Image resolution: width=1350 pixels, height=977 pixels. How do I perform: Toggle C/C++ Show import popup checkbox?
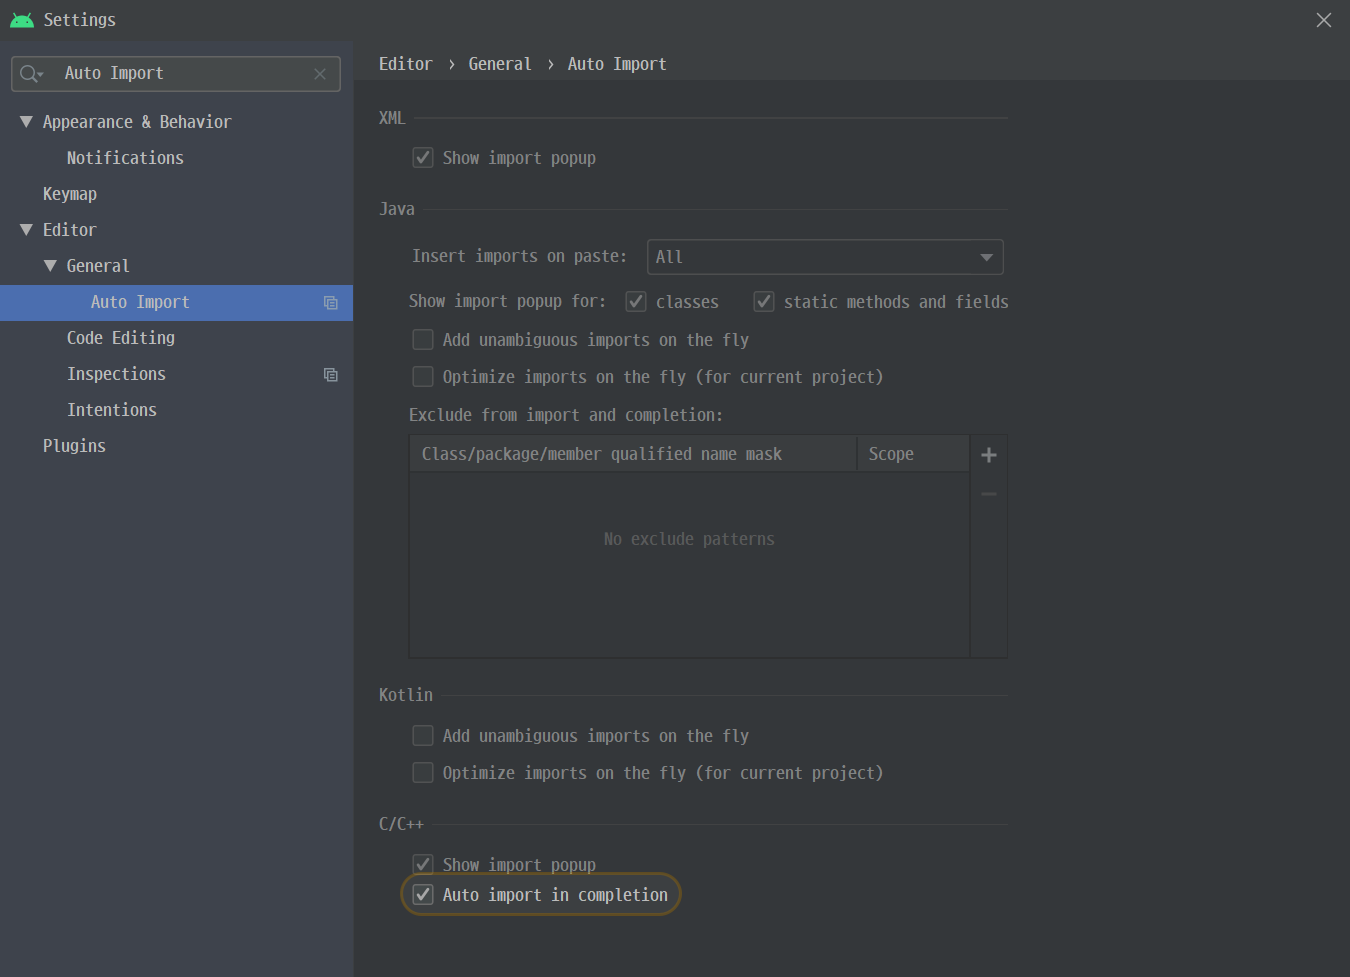[x=423, y=864]
